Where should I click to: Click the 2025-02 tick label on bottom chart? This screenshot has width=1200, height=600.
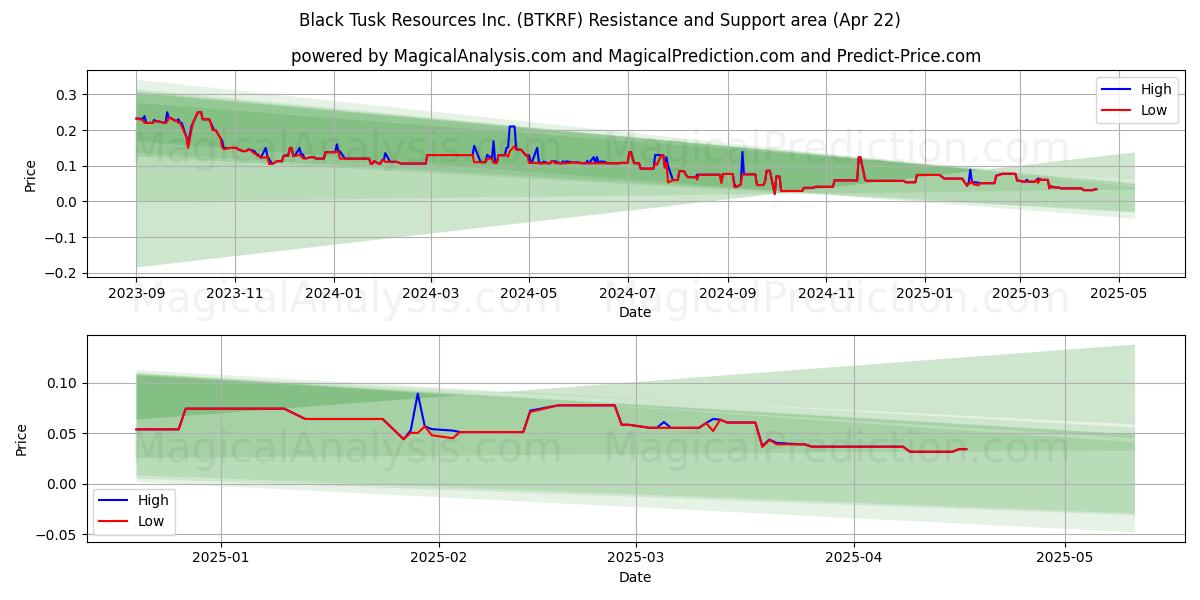[x=439, y=559]
